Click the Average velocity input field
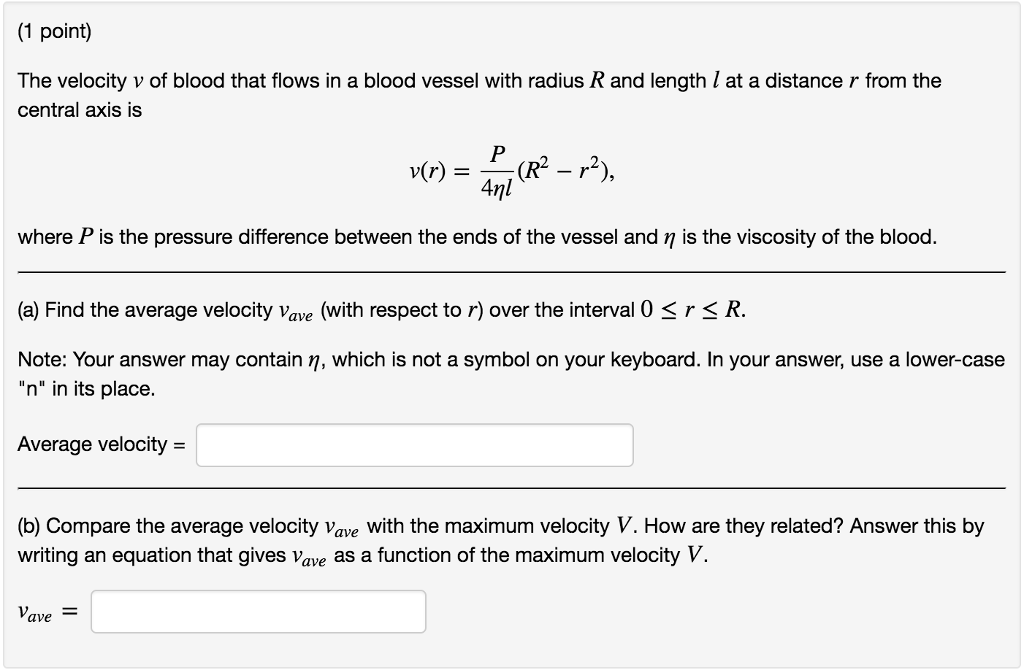The width and height of the screenshot is (1024, 670). [413, 444]
